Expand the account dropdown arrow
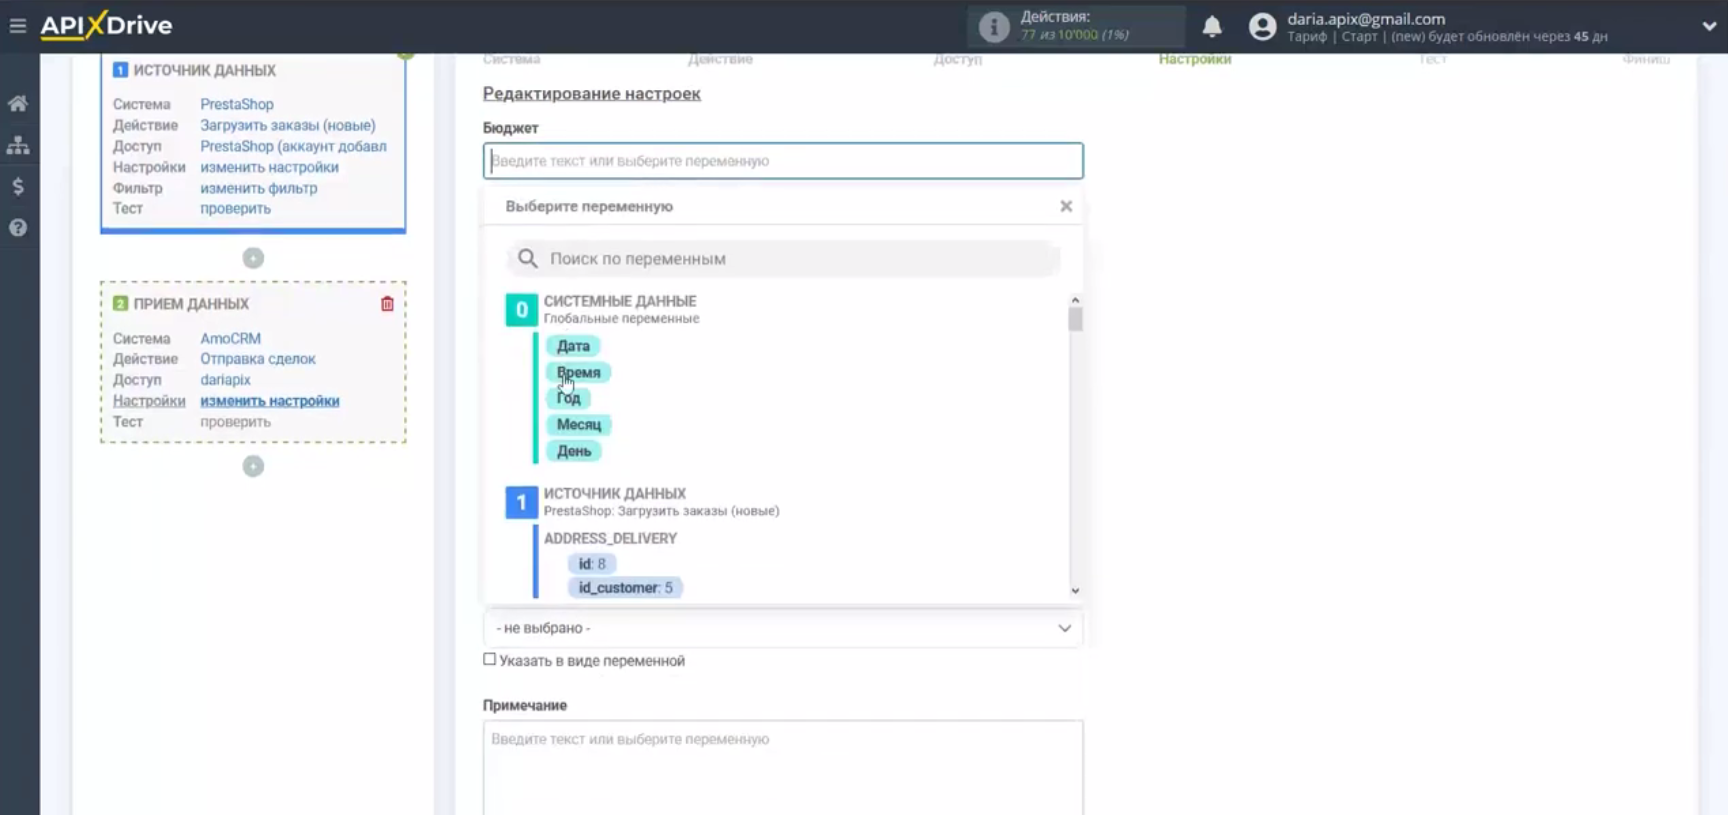 click(x=1709, y=27)
